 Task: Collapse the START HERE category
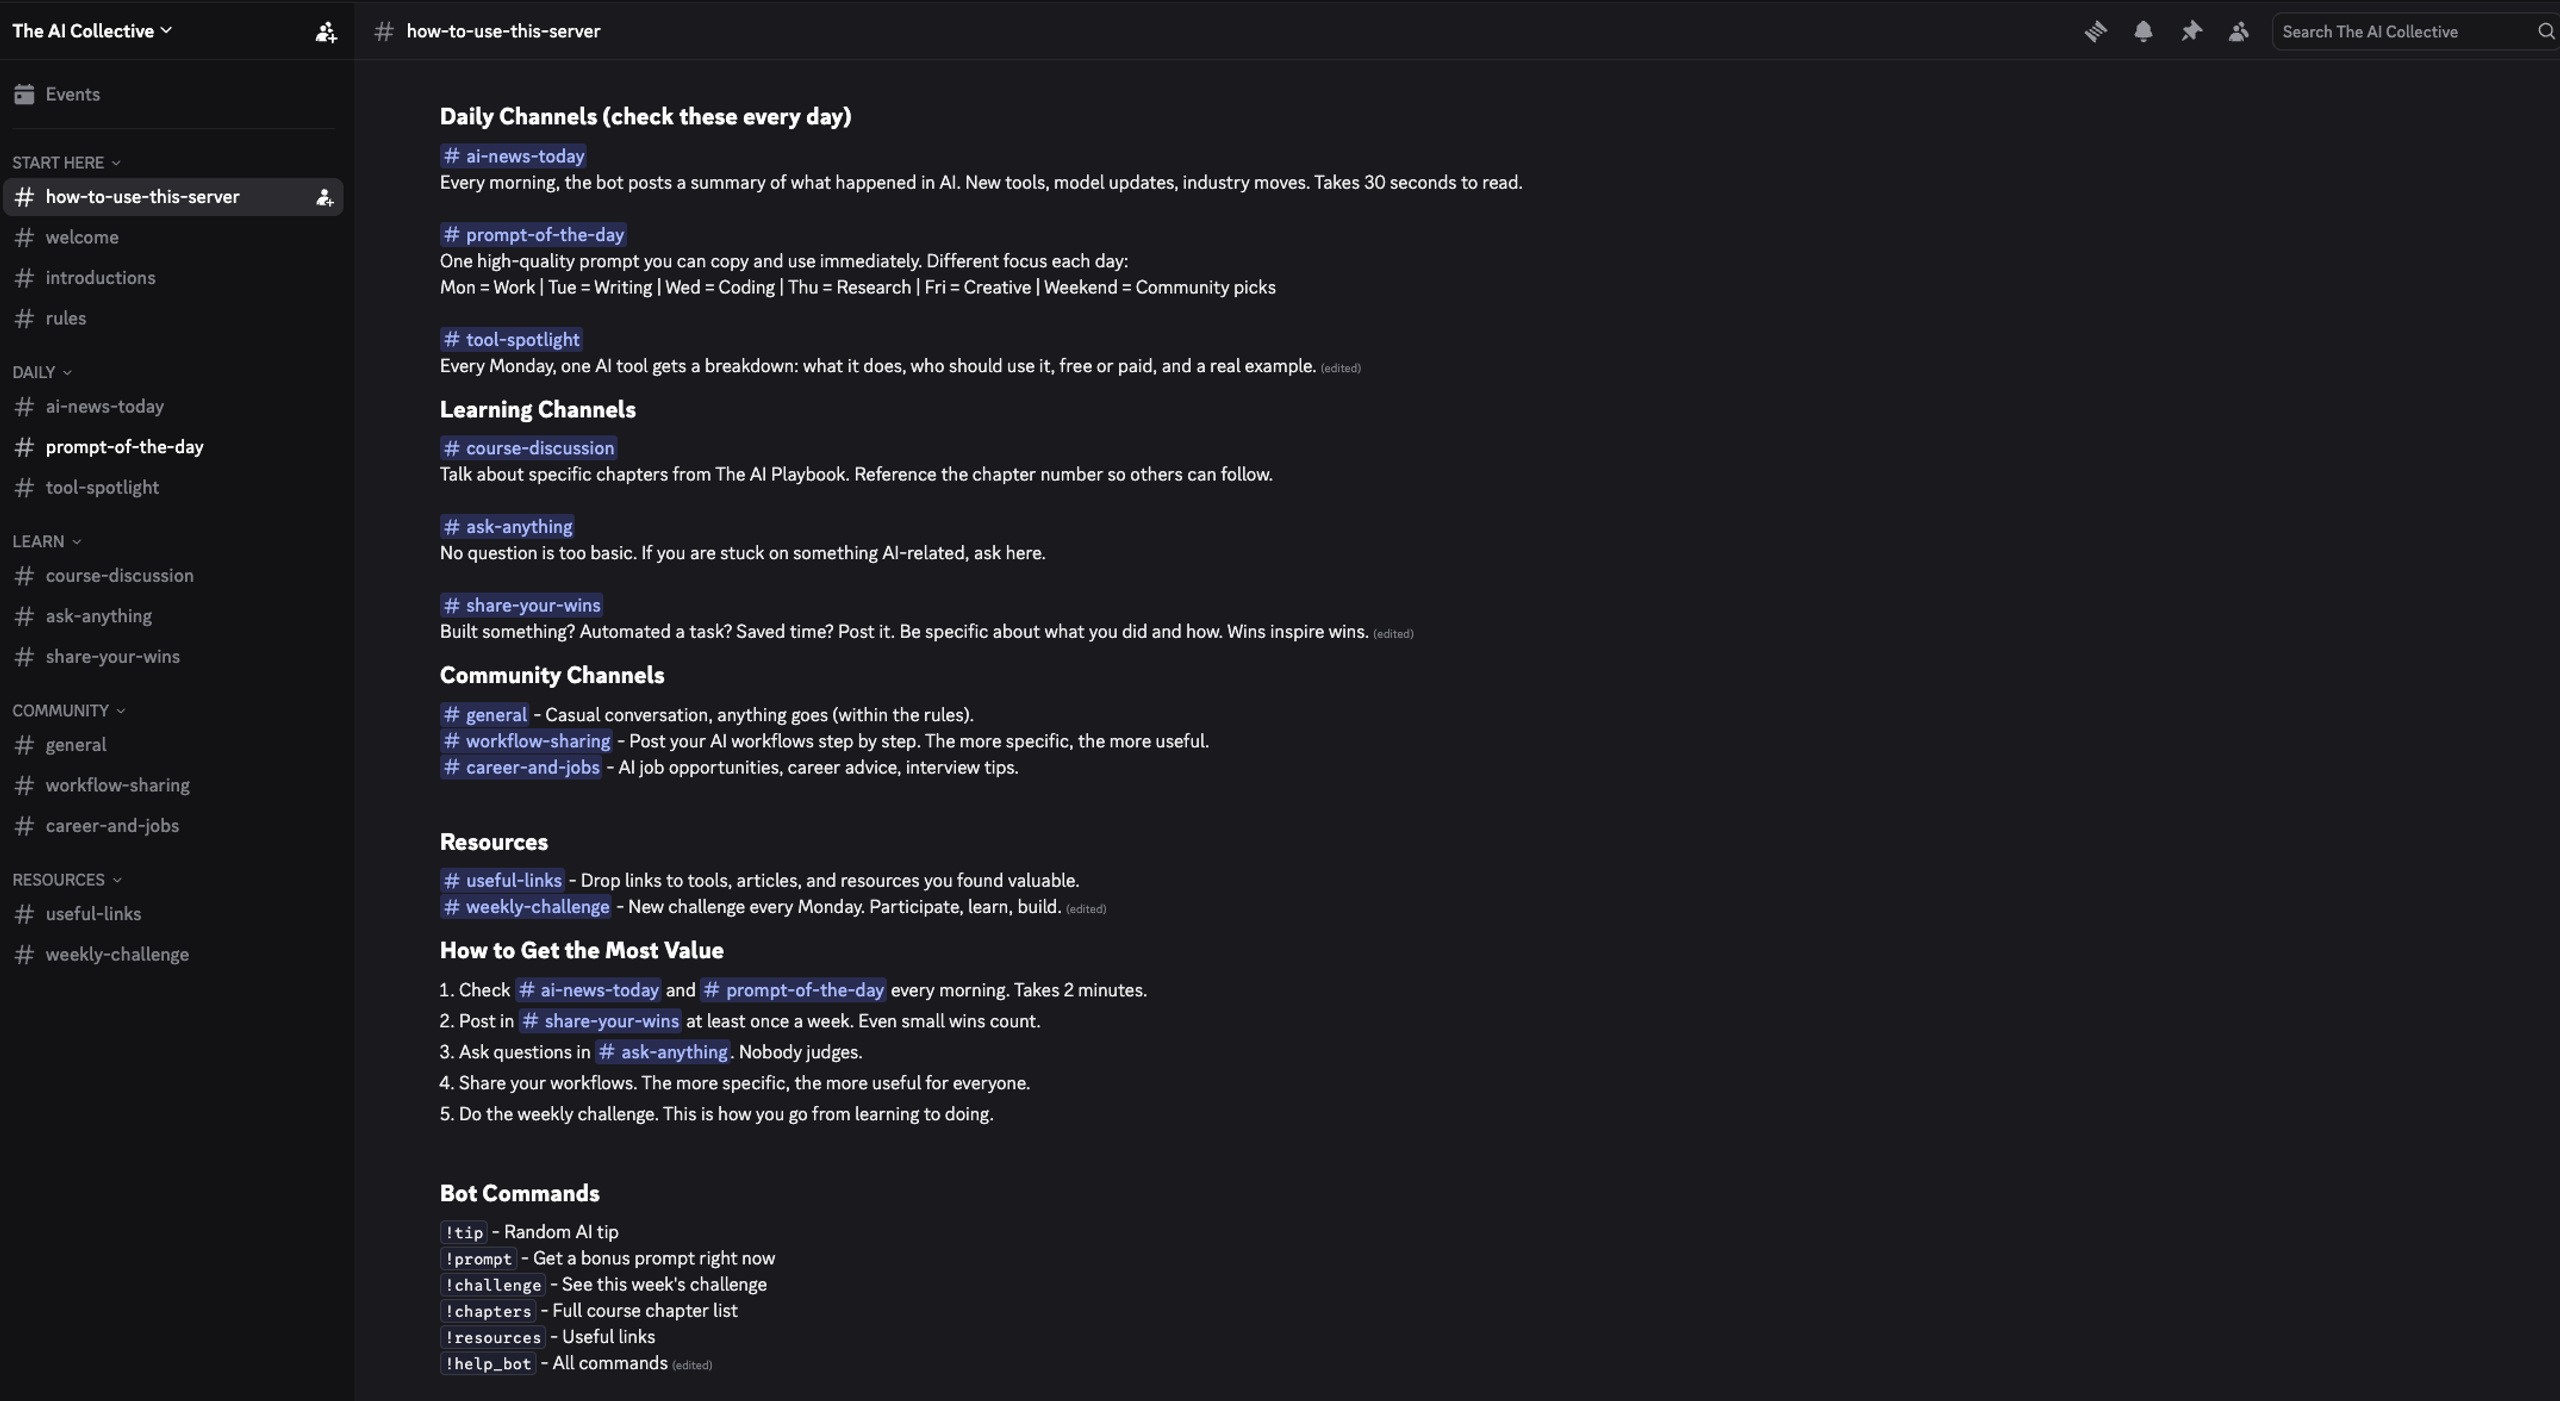click(66, 162)
